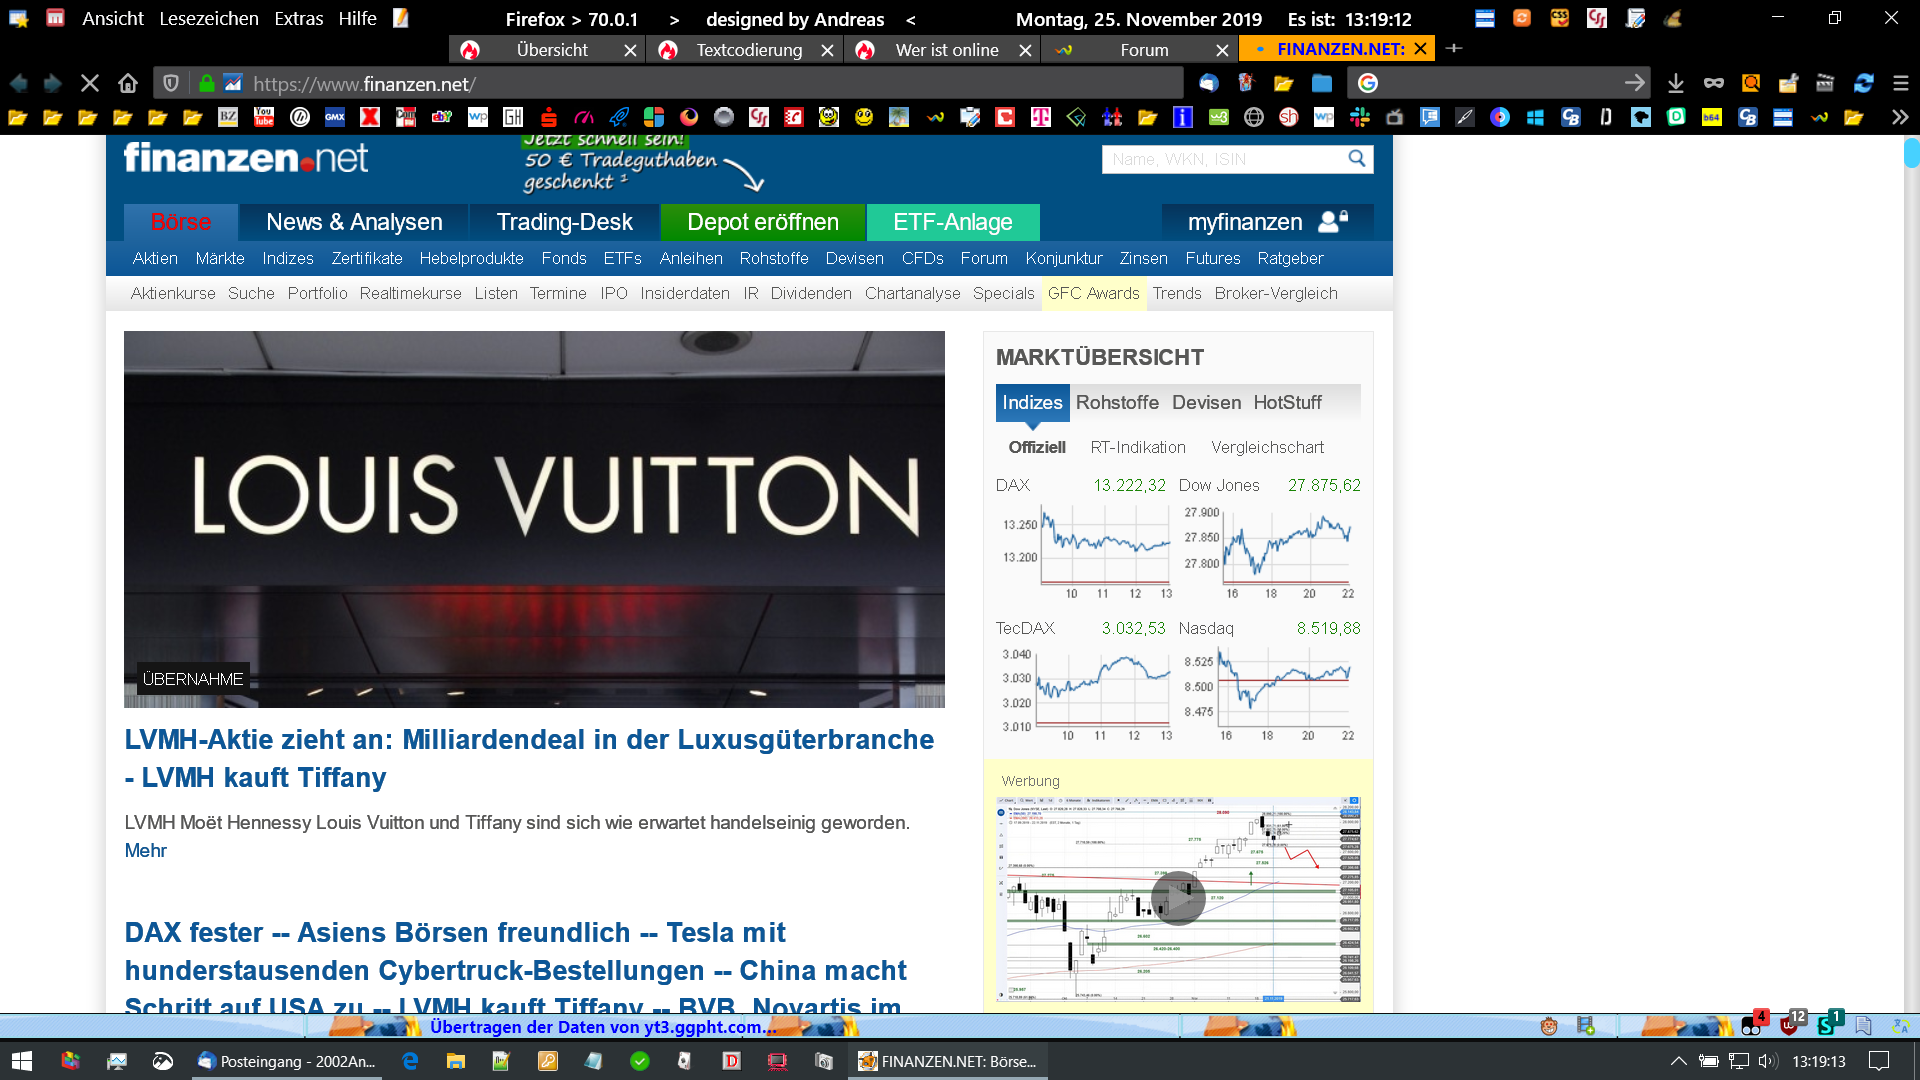Open the Firefox hamburger menu
The image size is (1920, 1080).
pyautogui.click(x=1901, y=84)
